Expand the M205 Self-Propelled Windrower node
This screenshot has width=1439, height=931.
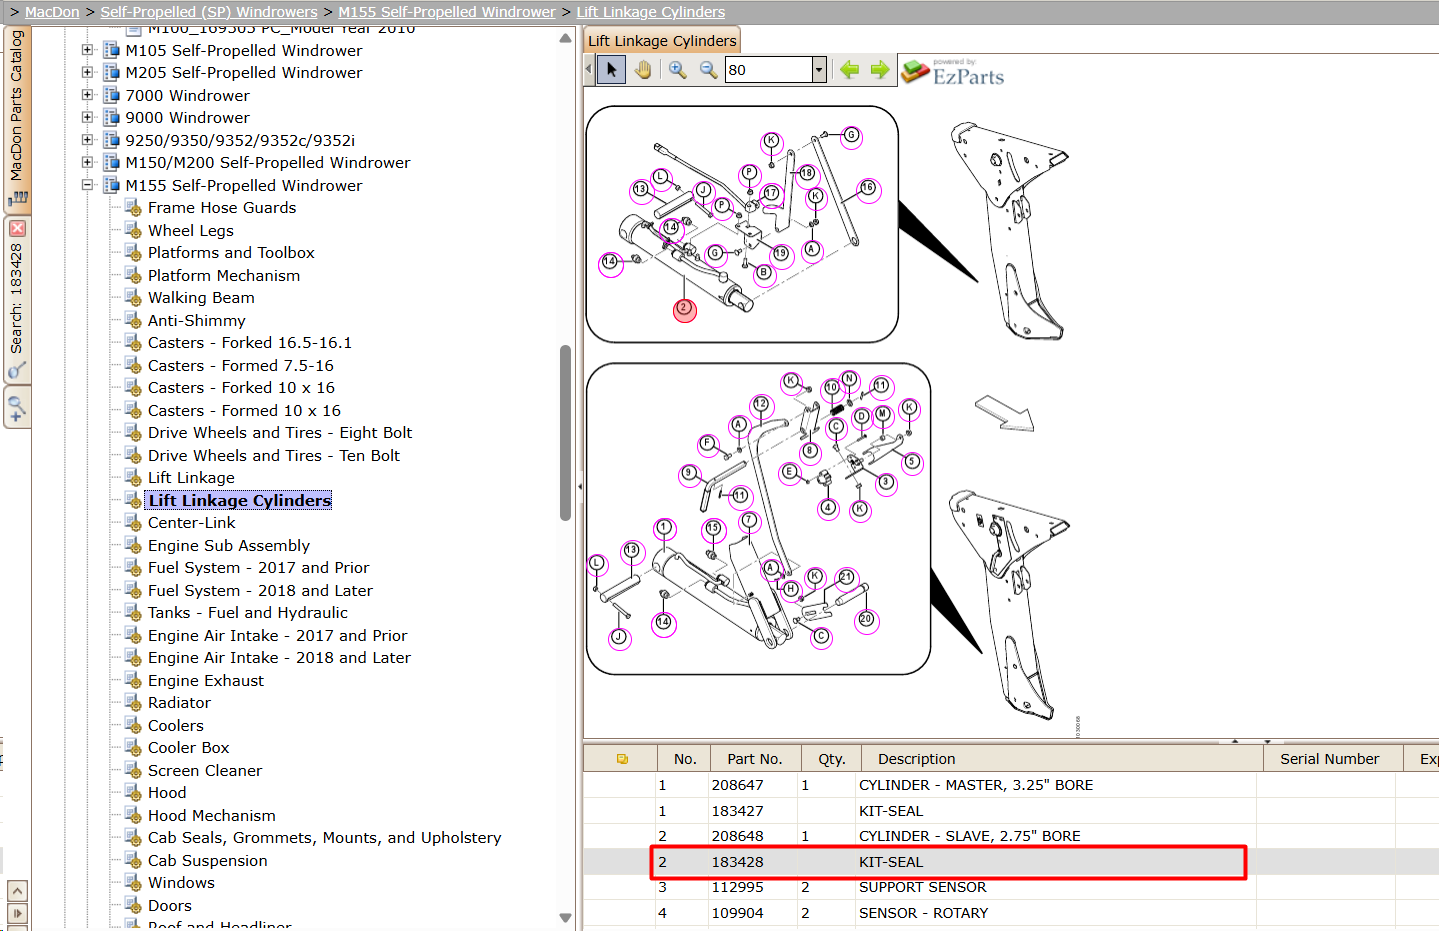(87, 73)
